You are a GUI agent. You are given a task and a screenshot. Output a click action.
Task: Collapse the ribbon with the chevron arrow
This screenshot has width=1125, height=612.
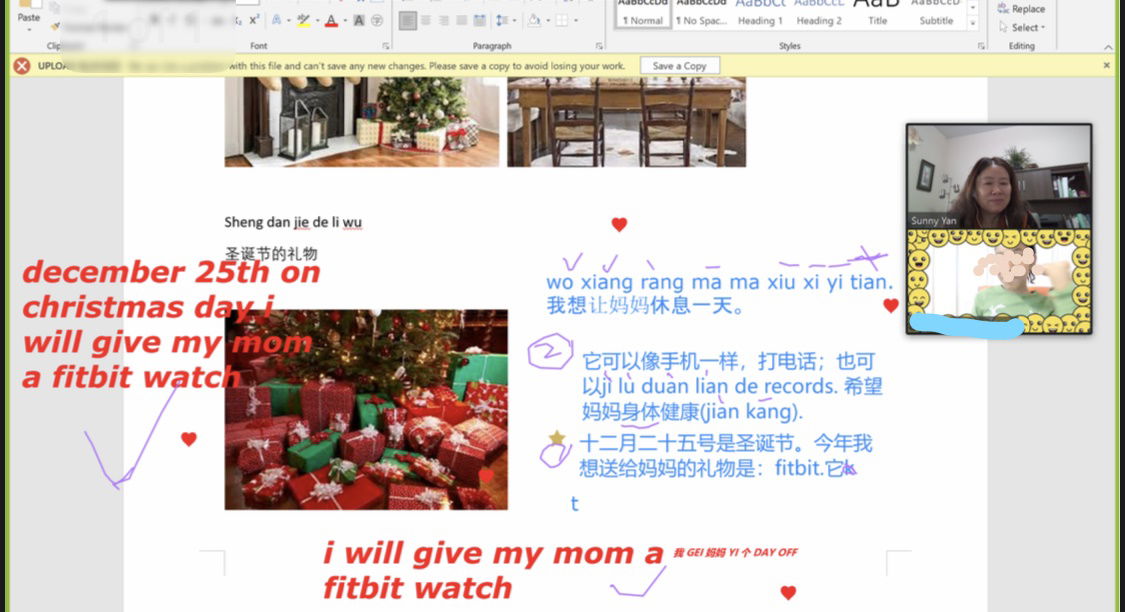(x=1107, y=47)
